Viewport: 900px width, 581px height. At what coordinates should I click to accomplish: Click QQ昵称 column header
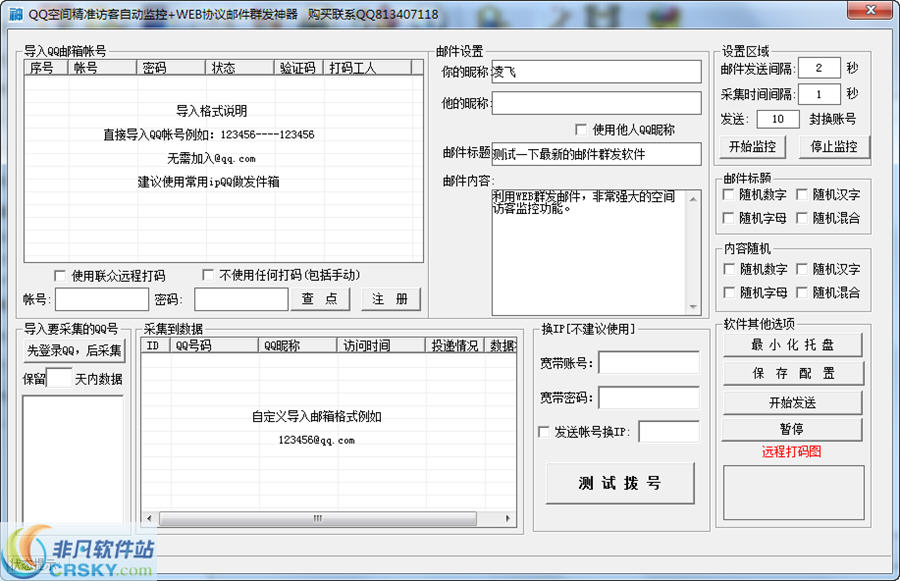pyautogui.click(x=298, y=345)
